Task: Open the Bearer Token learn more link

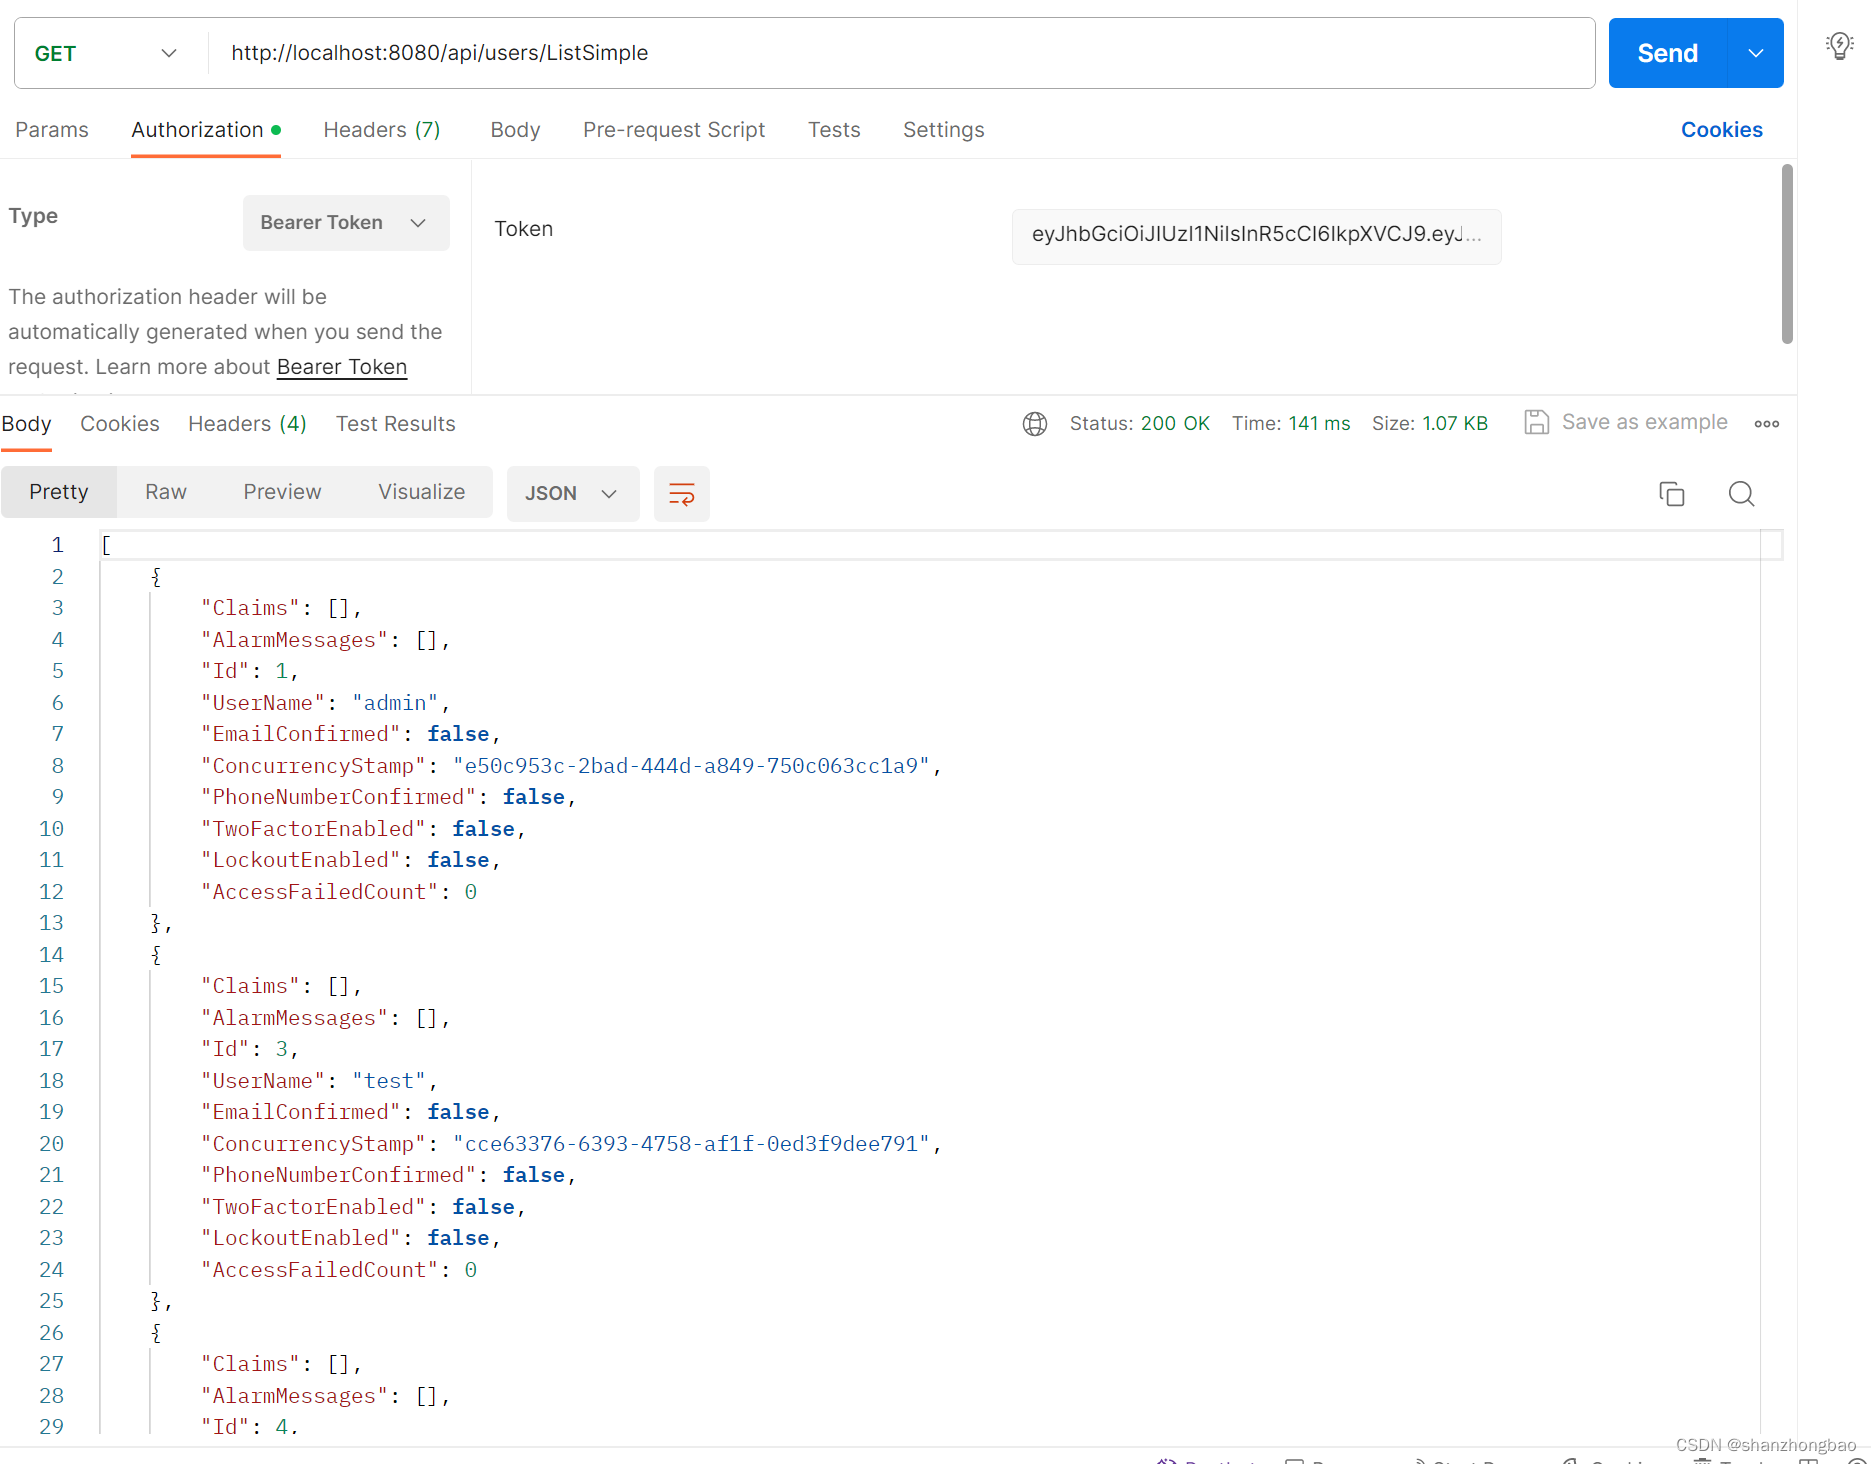Action: point(341,366)
